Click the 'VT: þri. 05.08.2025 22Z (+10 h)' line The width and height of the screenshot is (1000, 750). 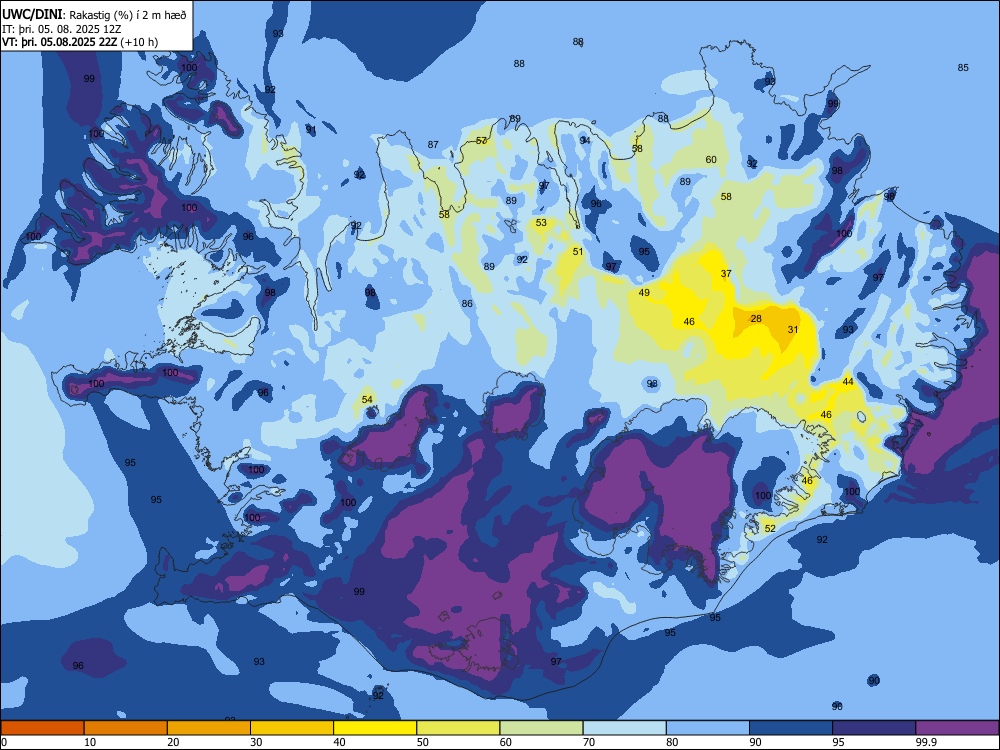pyautogui.click(x=80, y=42)
